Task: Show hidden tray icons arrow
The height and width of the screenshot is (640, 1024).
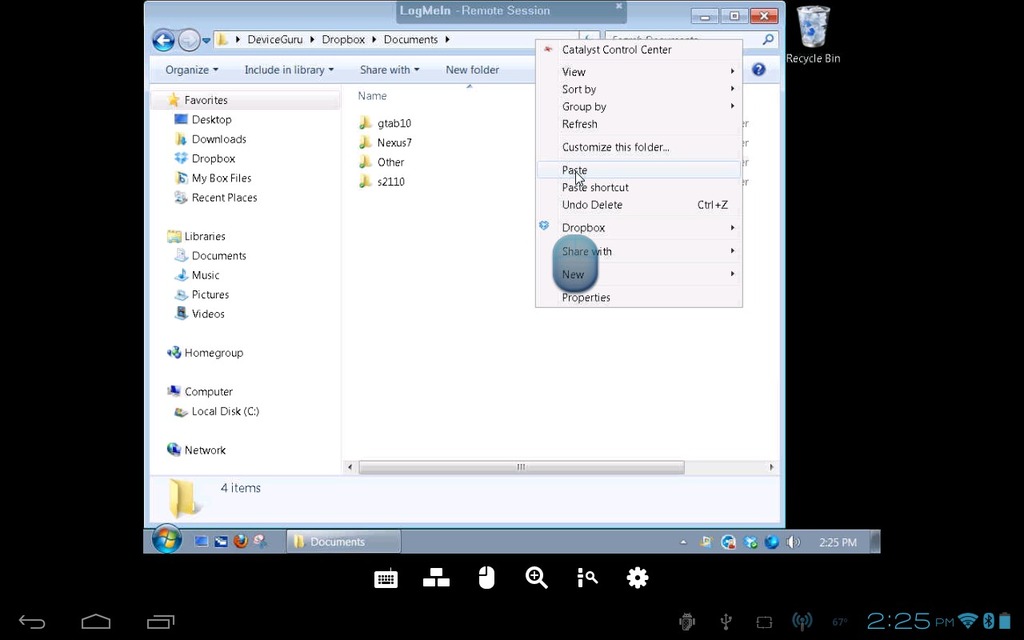Action: click(x=683, y=542)
